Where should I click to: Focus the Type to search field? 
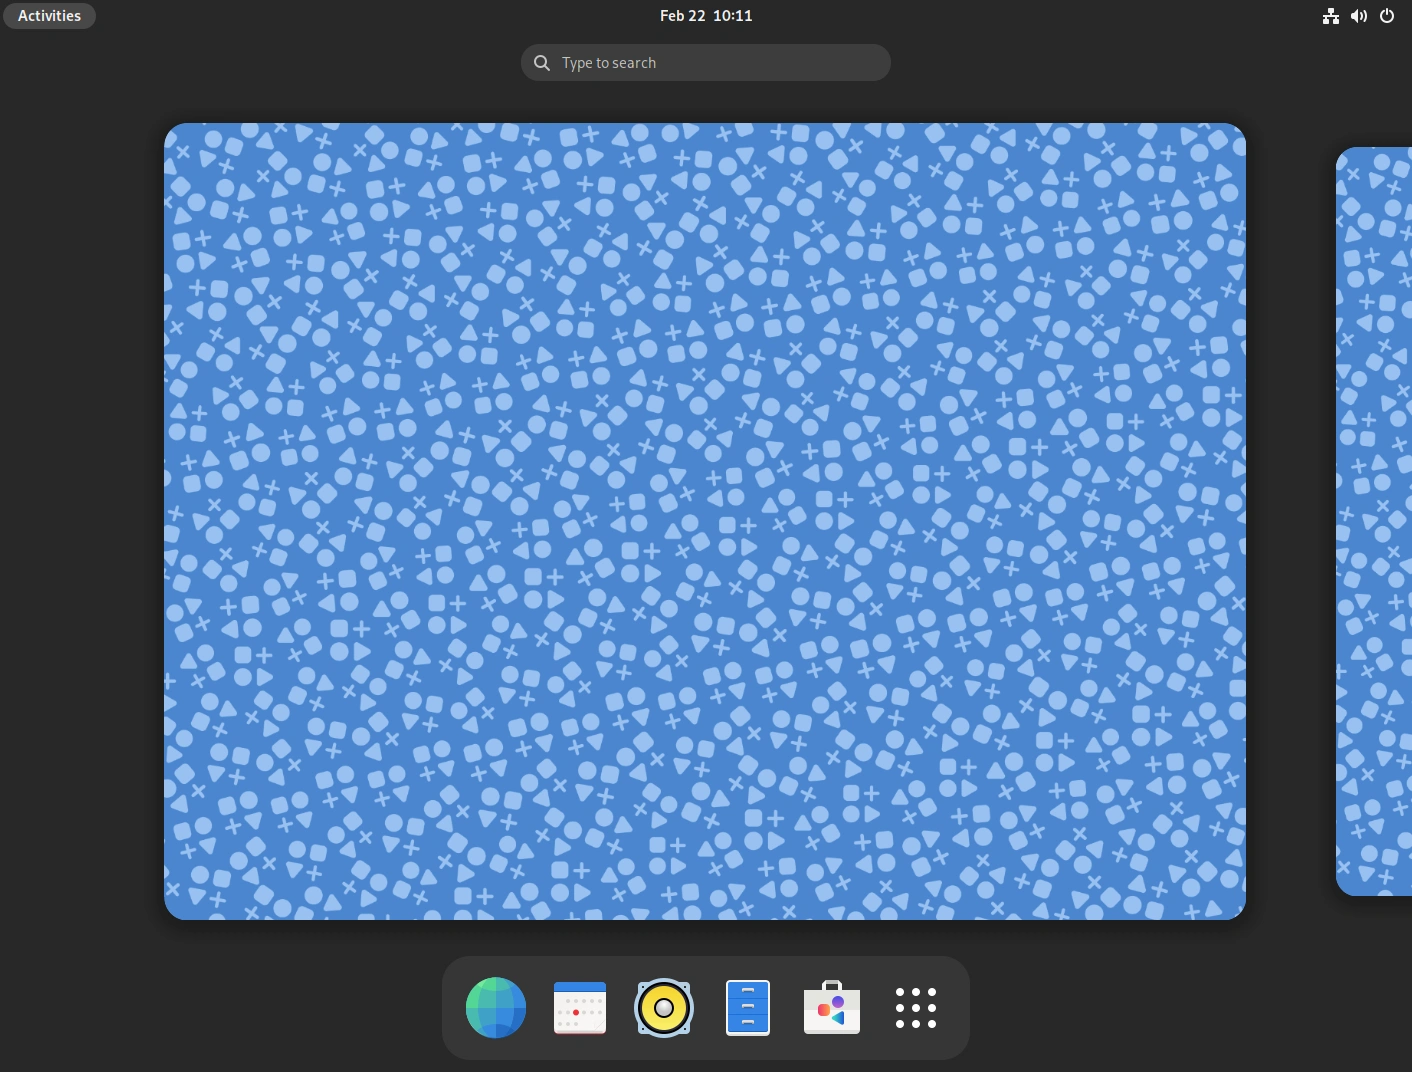pyautogui.click(x=705, y=62)
